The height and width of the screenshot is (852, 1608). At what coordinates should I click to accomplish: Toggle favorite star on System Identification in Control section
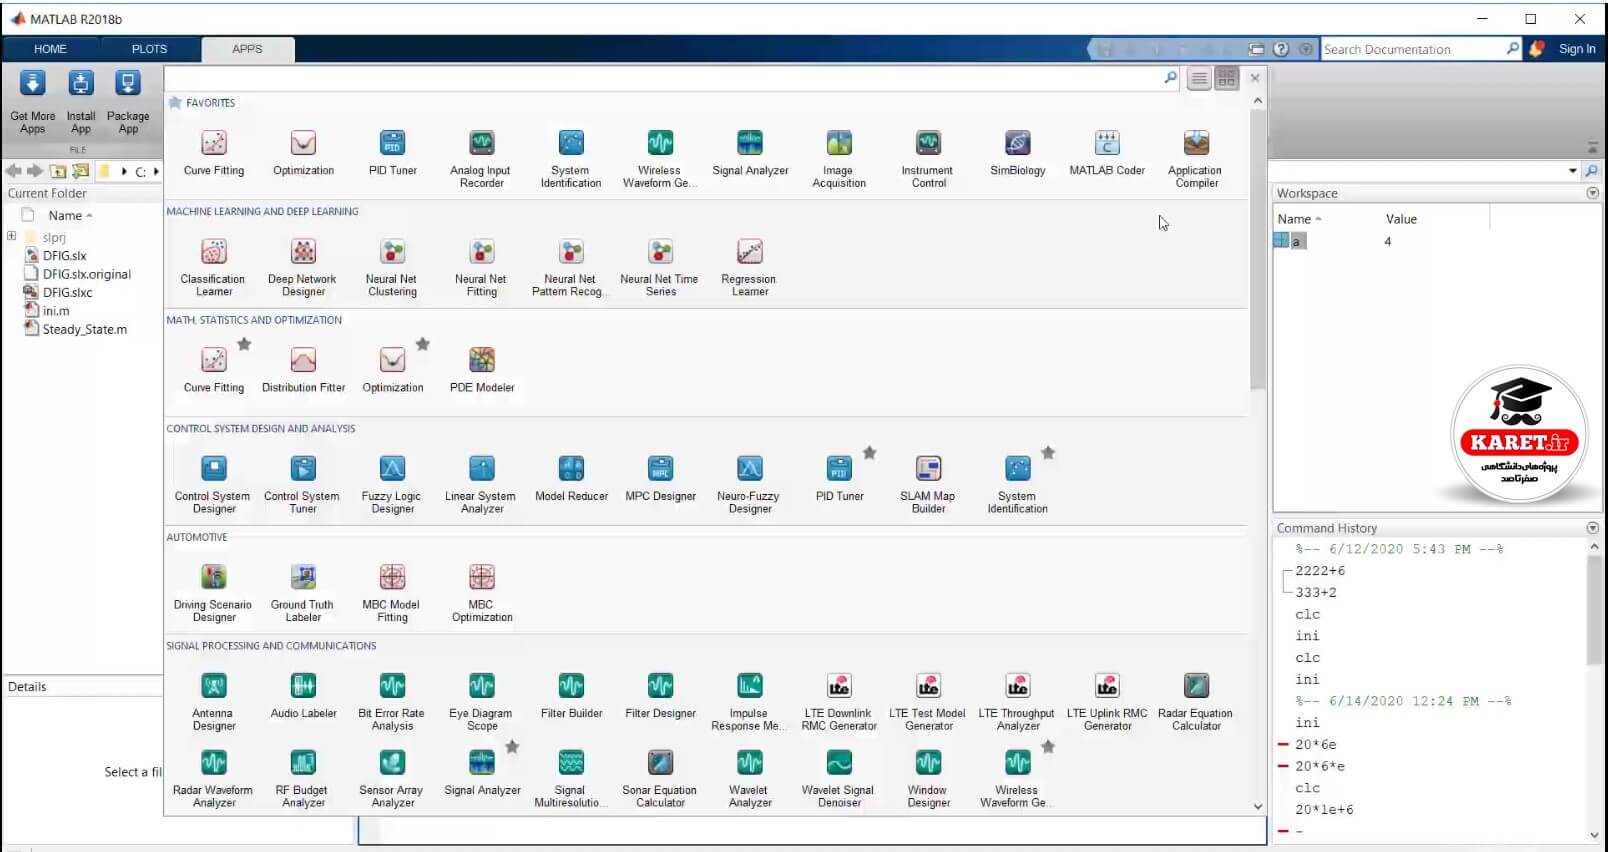tap(1048, 453)
